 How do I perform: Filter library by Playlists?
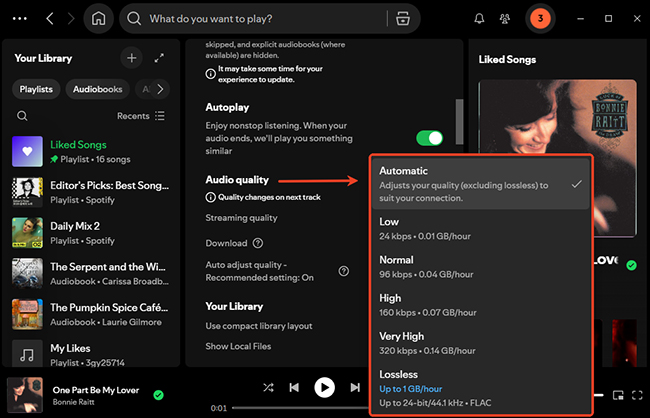pos(36,89)
